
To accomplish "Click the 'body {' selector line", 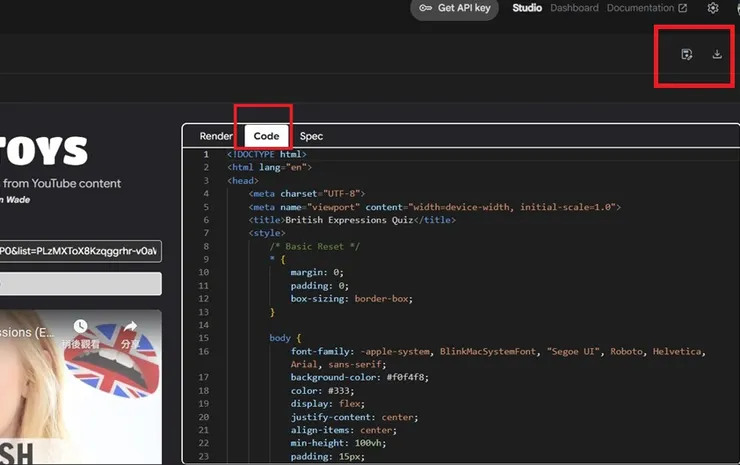I will click(285, 338).
